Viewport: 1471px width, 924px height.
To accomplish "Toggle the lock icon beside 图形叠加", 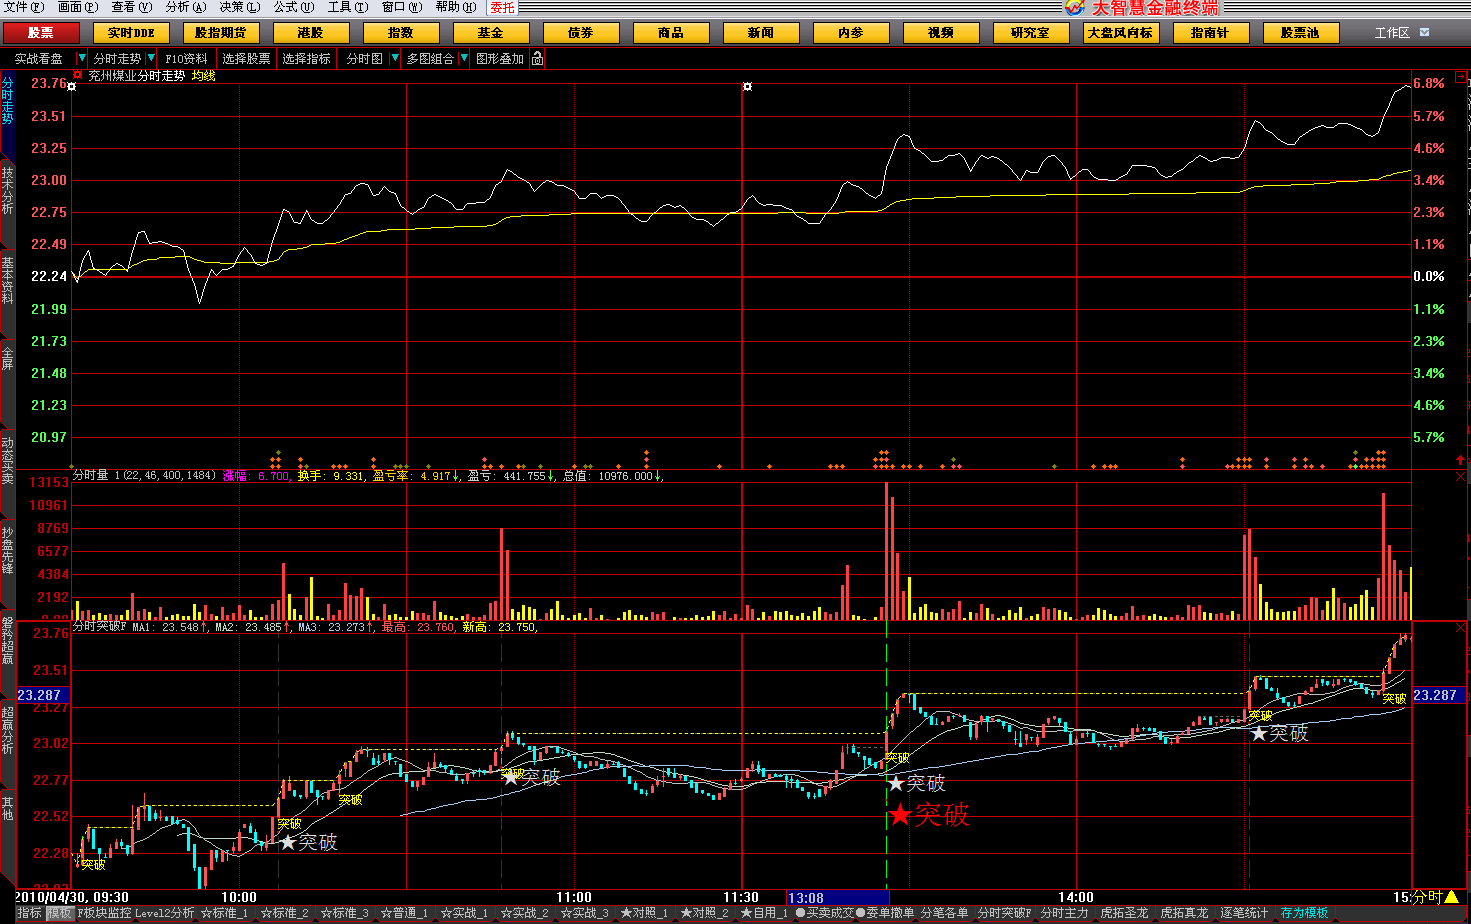I will point(537,59).
